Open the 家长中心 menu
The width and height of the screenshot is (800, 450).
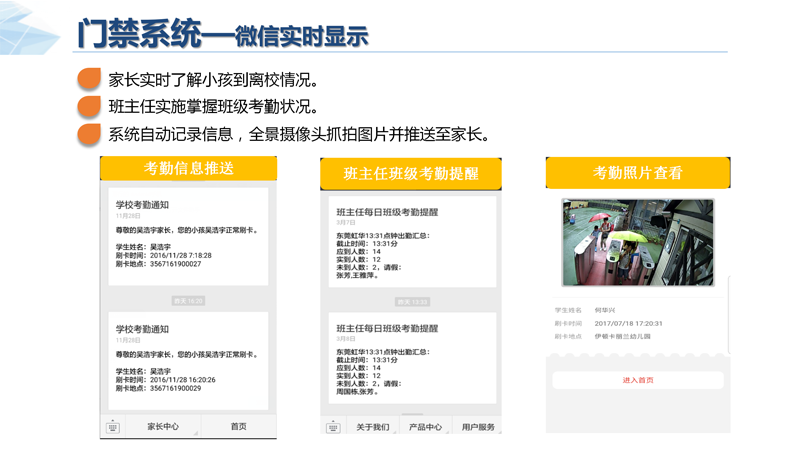(162, 427)
